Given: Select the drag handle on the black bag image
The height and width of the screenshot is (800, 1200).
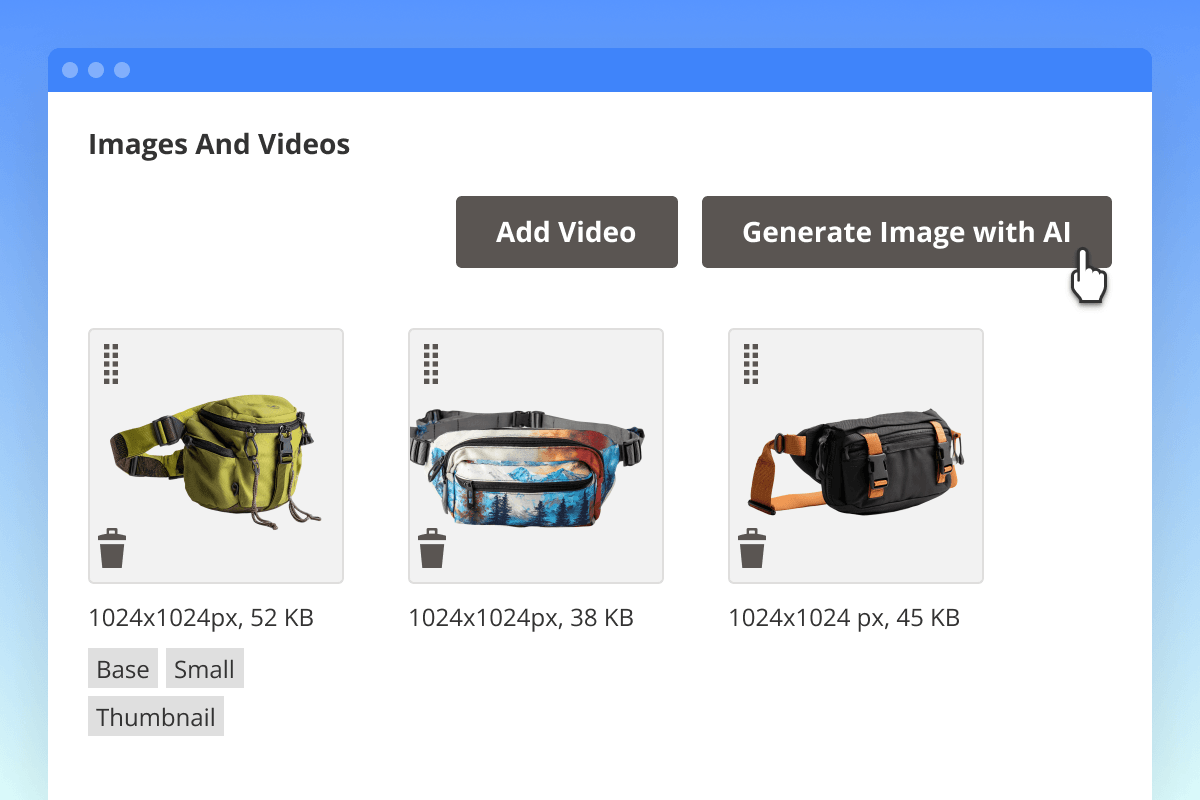Looking at the screenshot, I should click(751, 364).
